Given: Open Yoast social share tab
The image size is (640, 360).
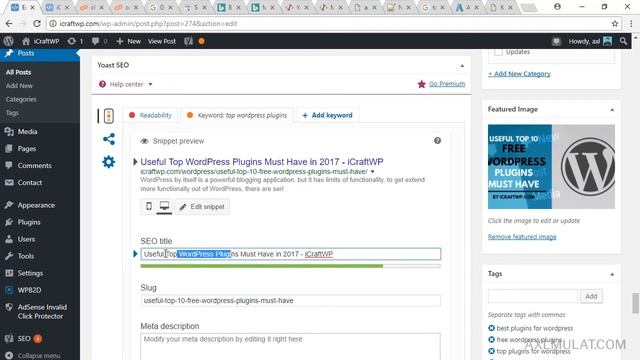Looking at the screenshot, I should click(x=109, y=139).
